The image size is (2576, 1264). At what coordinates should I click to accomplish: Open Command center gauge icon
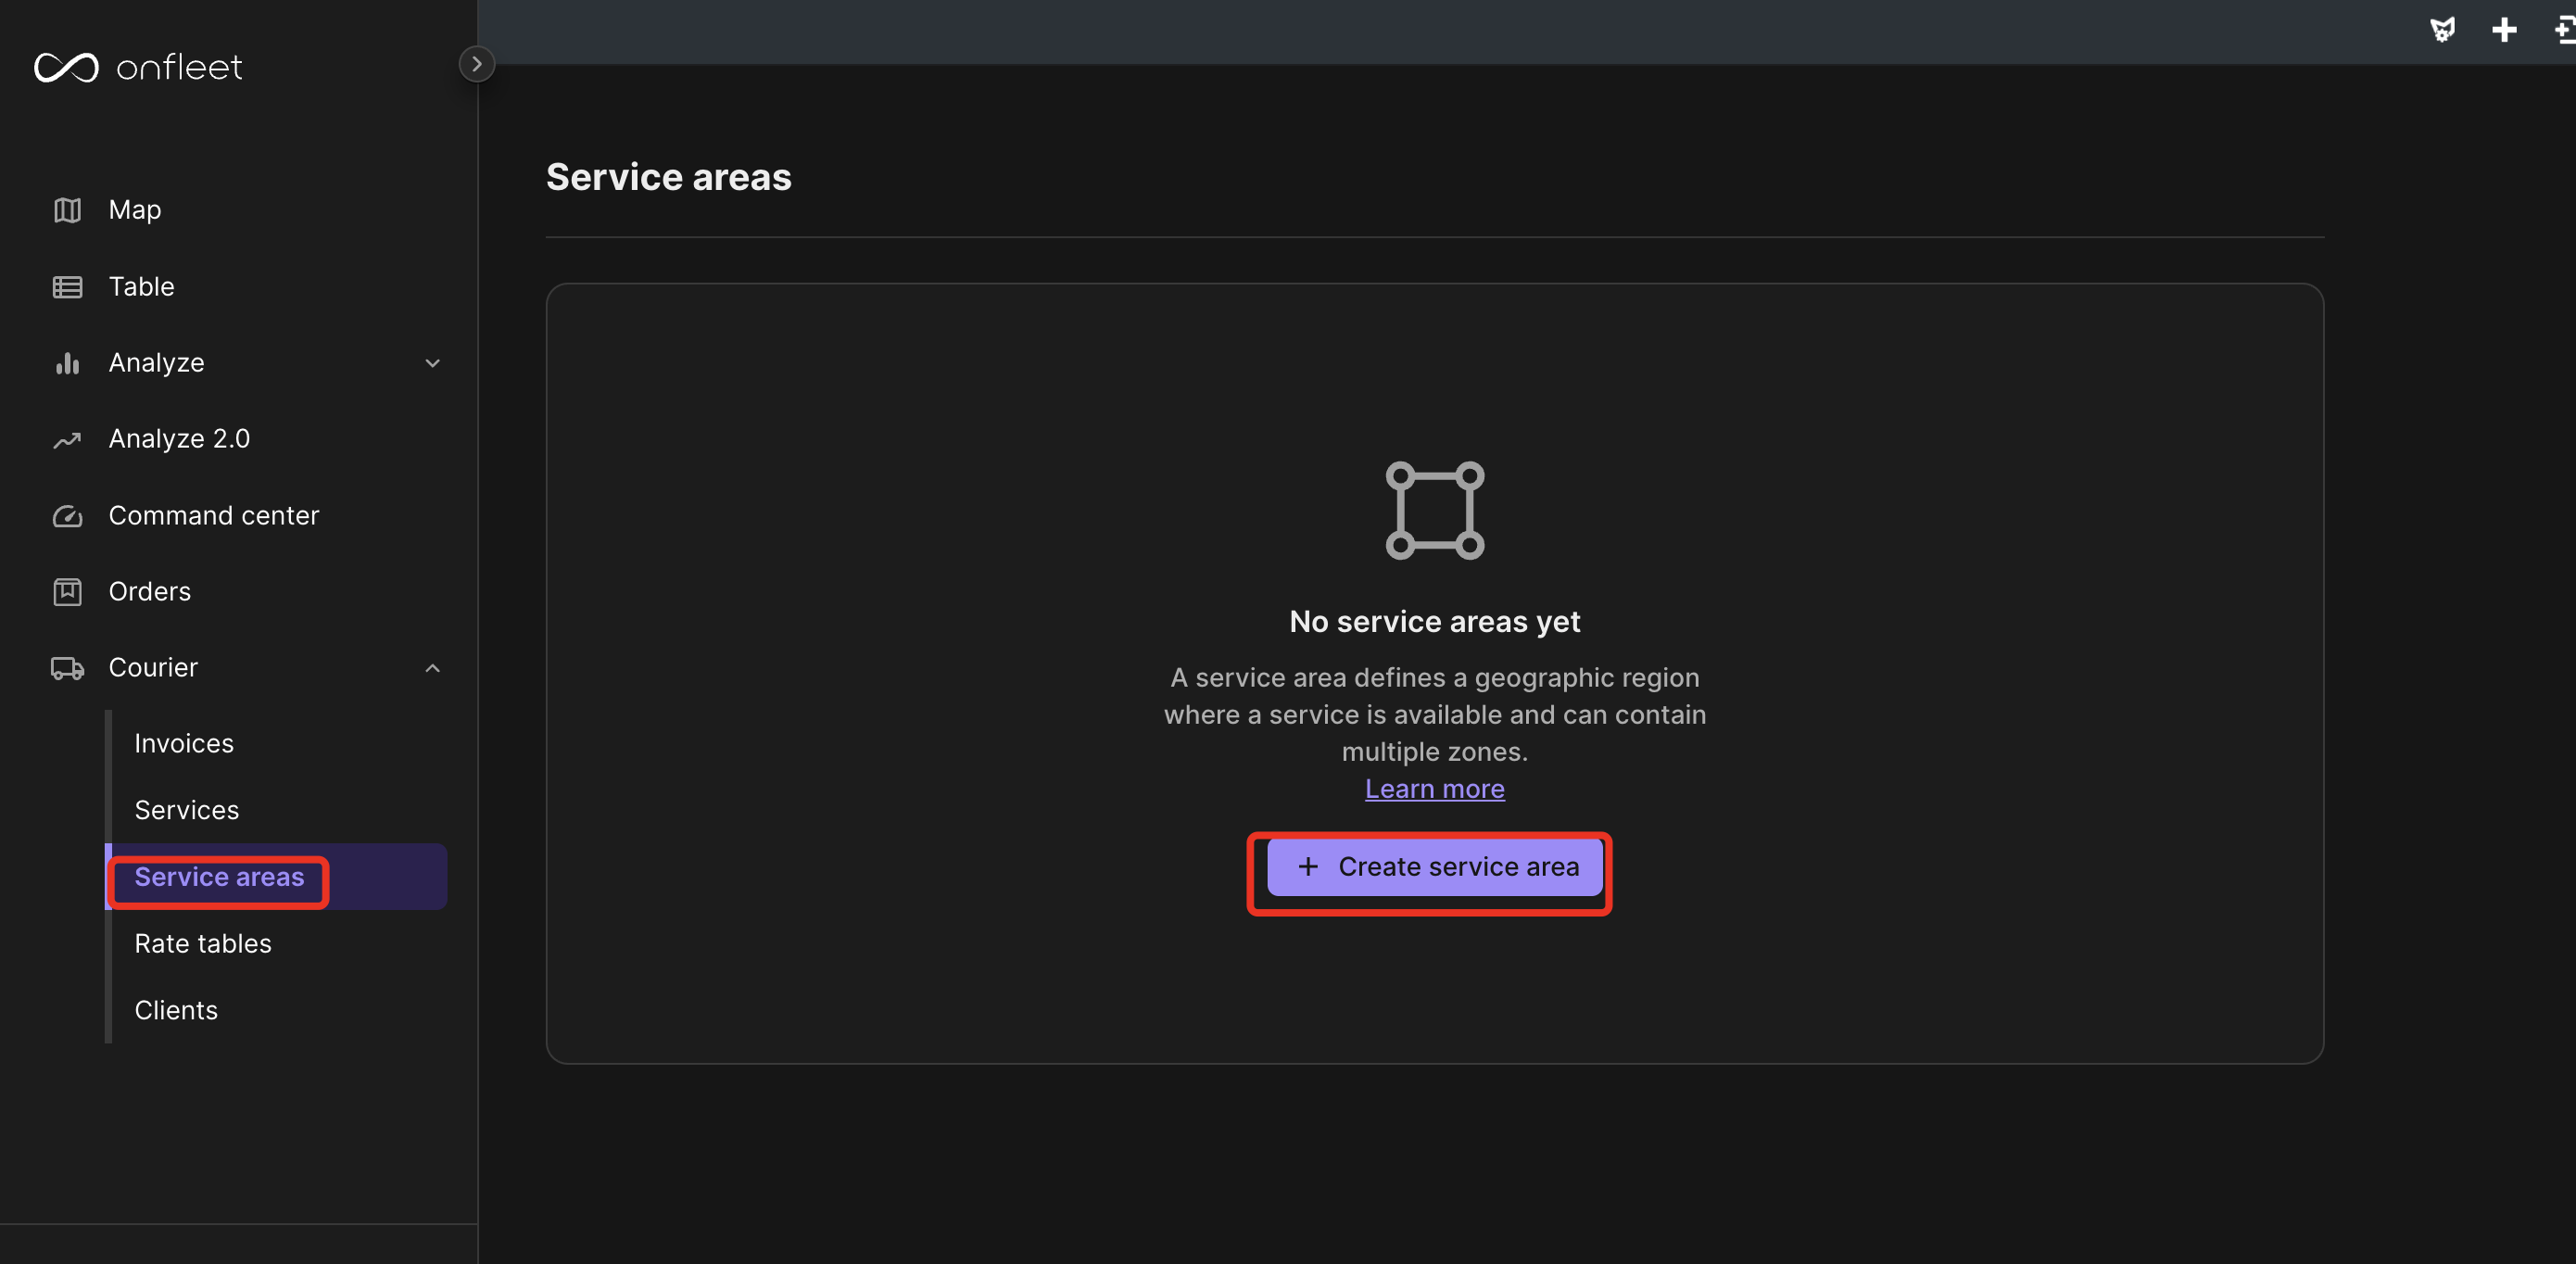coord(67,516)
